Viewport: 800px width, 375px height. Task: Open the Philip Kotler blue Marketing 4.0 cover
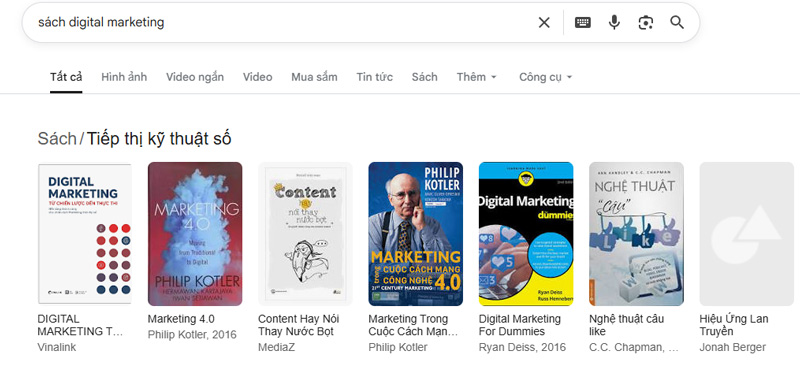(x=415, y=234)
